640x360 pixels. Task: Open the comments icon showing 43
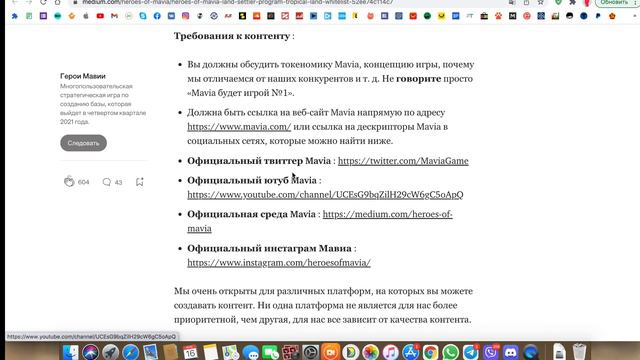[107, 182]
